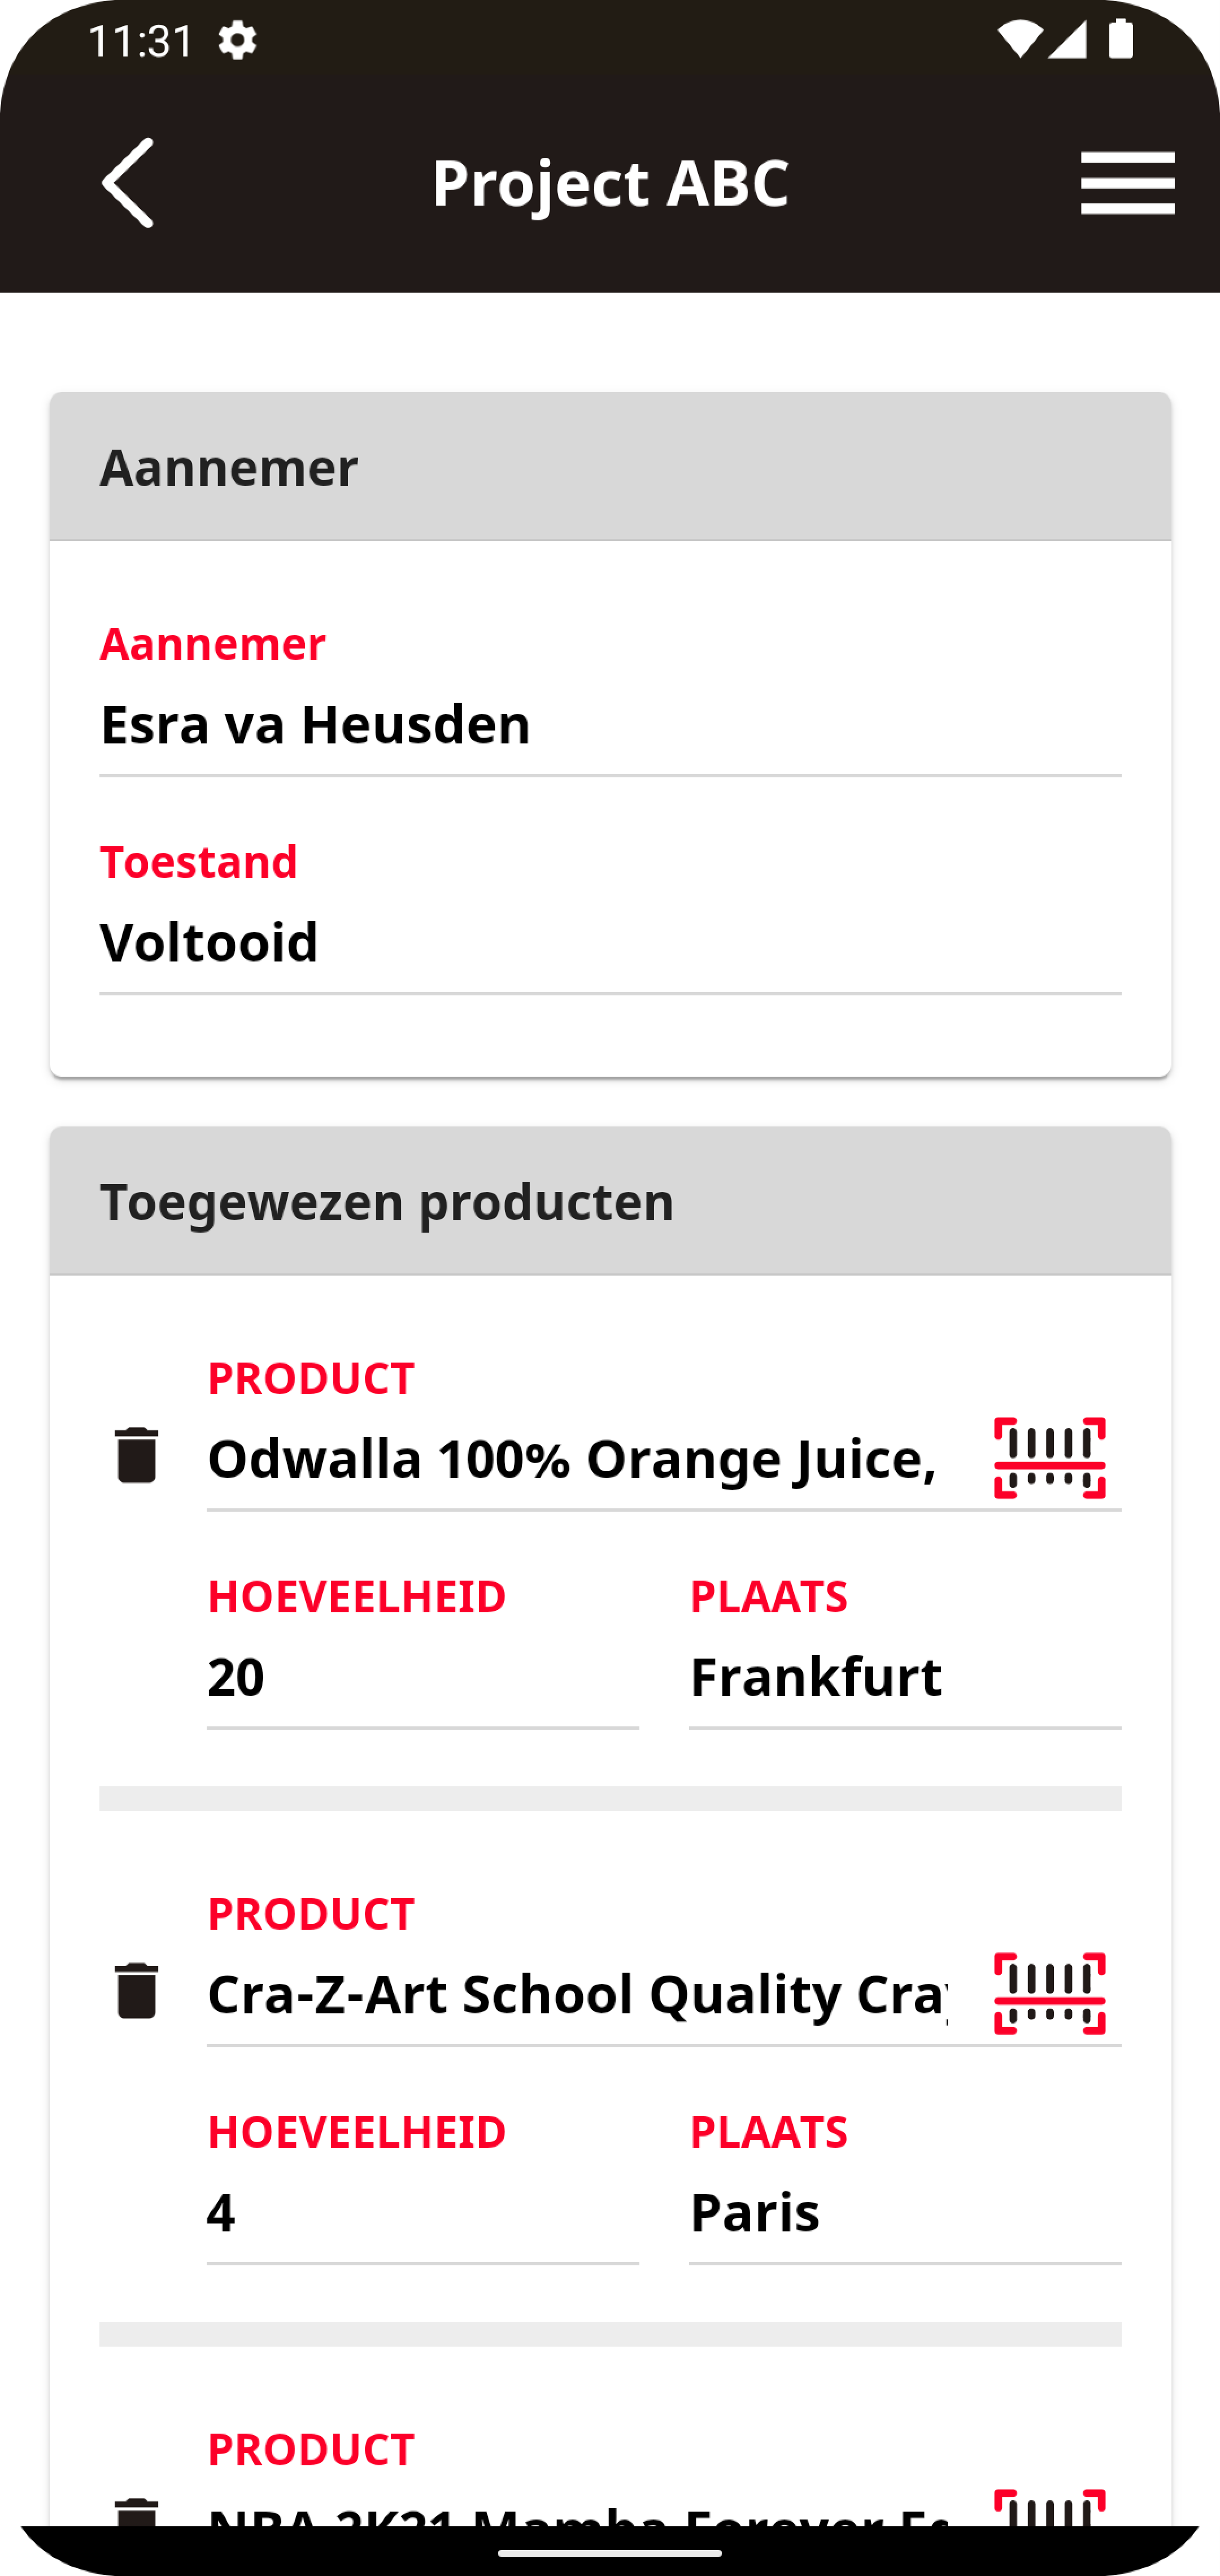Viewport: 1220px width, 2576px height.
Task: Tap the Toegewezen producten section header
Action: pos(610,1201)
